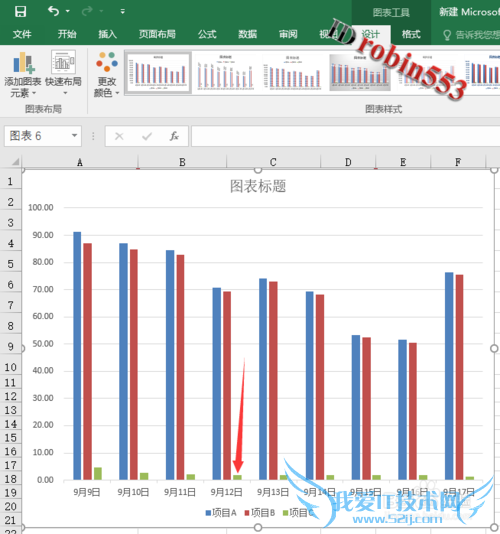
Task: Expand the name box dropdown arrow
Action: (x=74, y=136)
